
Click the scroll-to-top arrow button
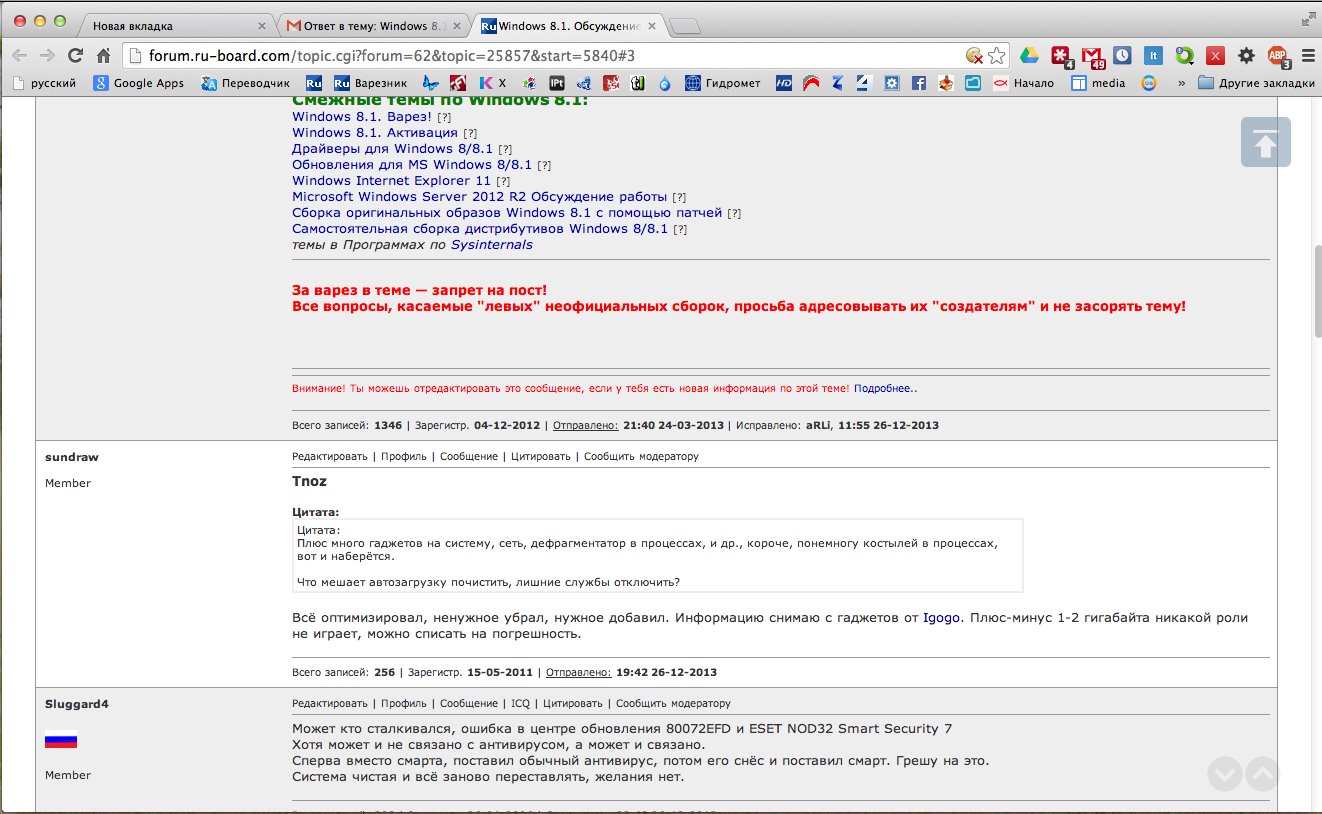pyautogui.click(x=1265, y=142)
